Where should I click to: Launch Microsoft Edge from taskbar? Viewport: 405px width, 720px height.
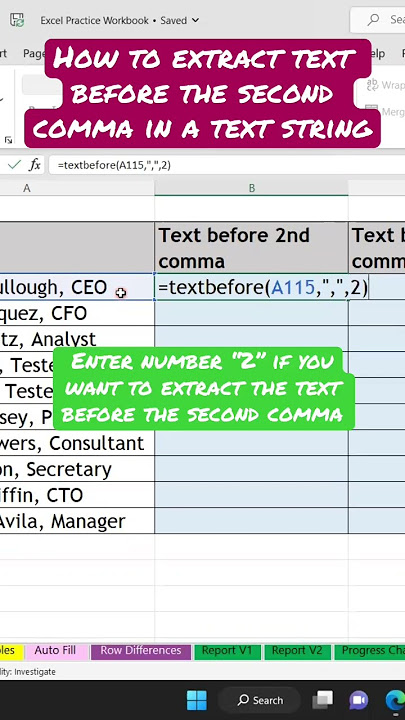pyautogui.click(x=395, y=700)
